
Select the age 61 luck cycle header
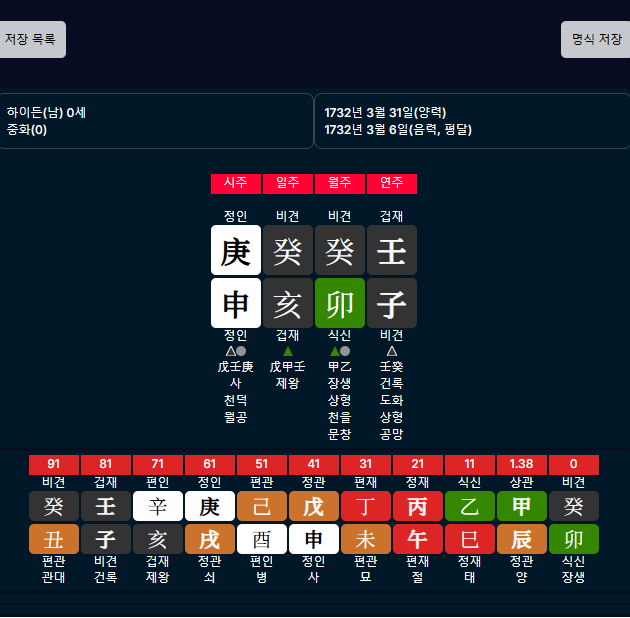coord(210,465)
